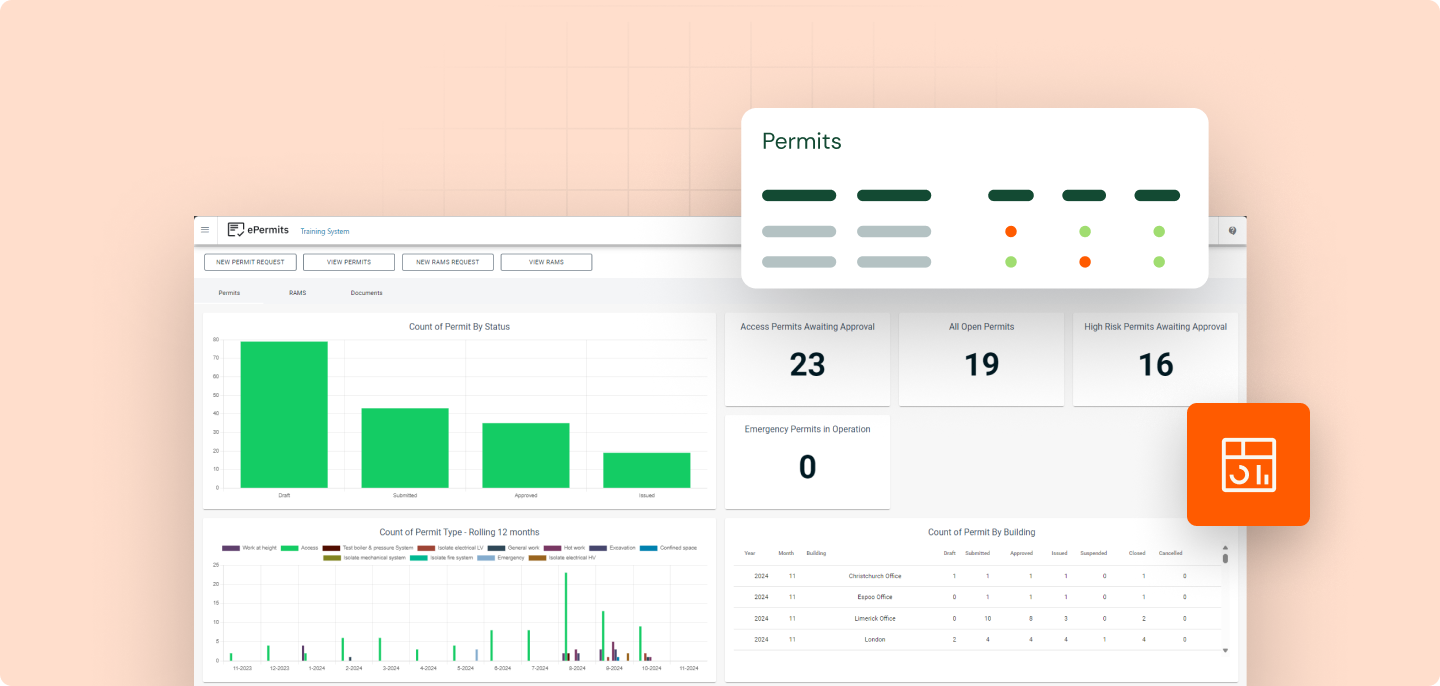Click the purple Work at height color swatch

(230, 548)
